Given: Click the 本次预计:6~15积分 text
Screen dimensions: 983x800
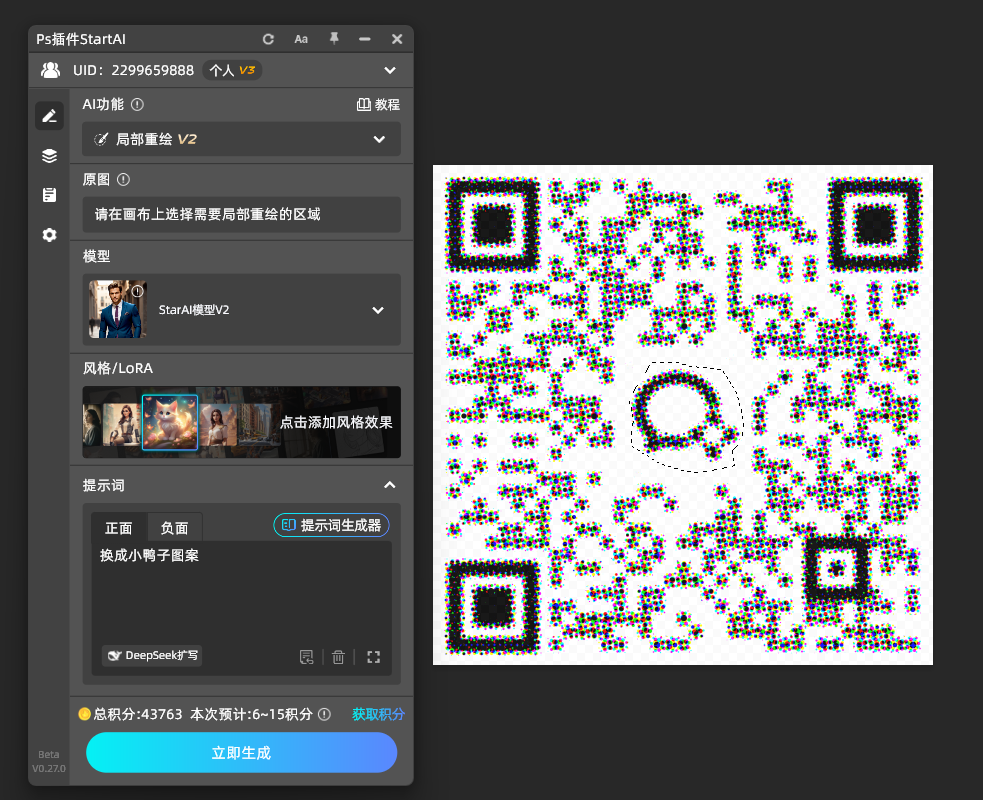Looking at the screenshot, I should tap(251, 714).
